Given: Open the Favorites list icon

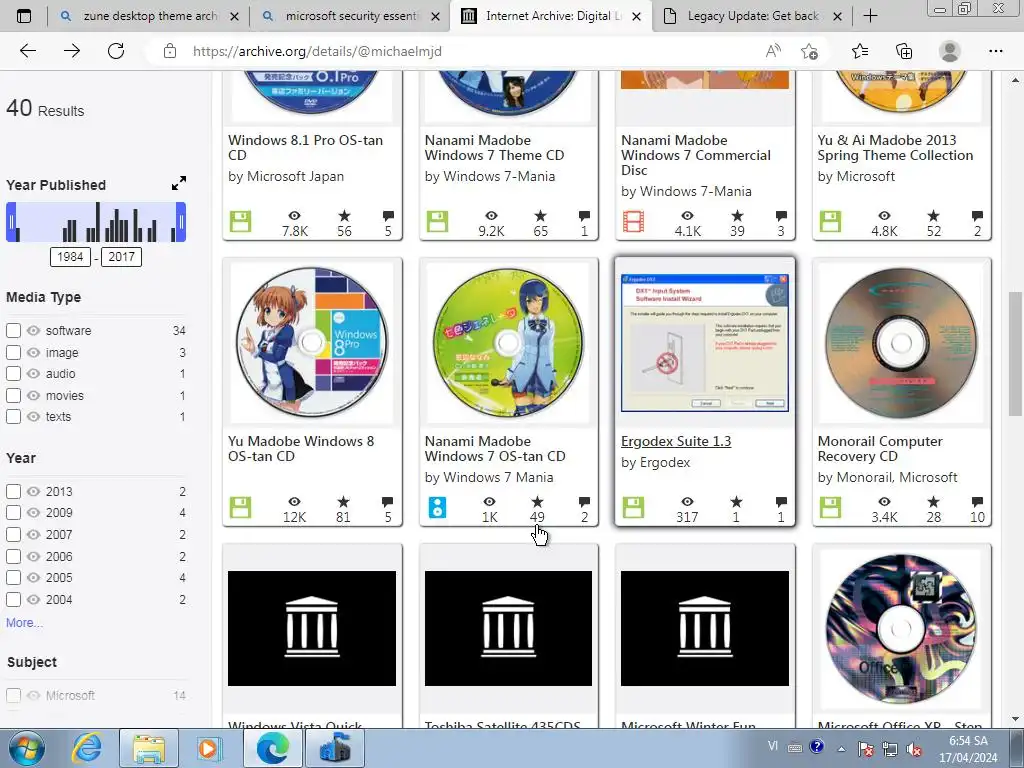Looking at the screenshot, I should click(x=860, y=51).
